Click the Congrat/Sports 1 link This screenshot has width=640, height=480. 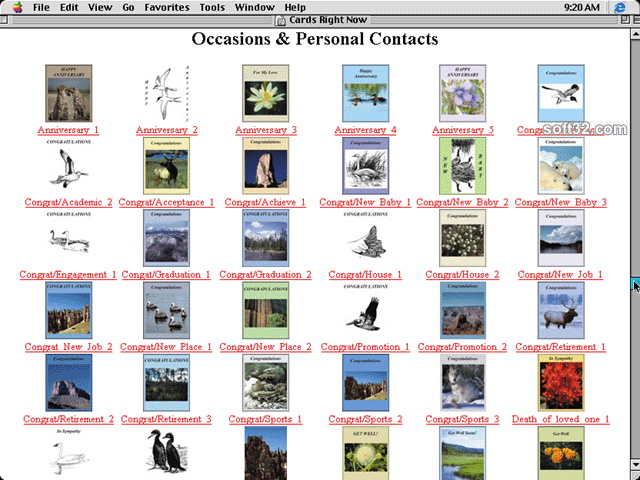click(265, 419)
